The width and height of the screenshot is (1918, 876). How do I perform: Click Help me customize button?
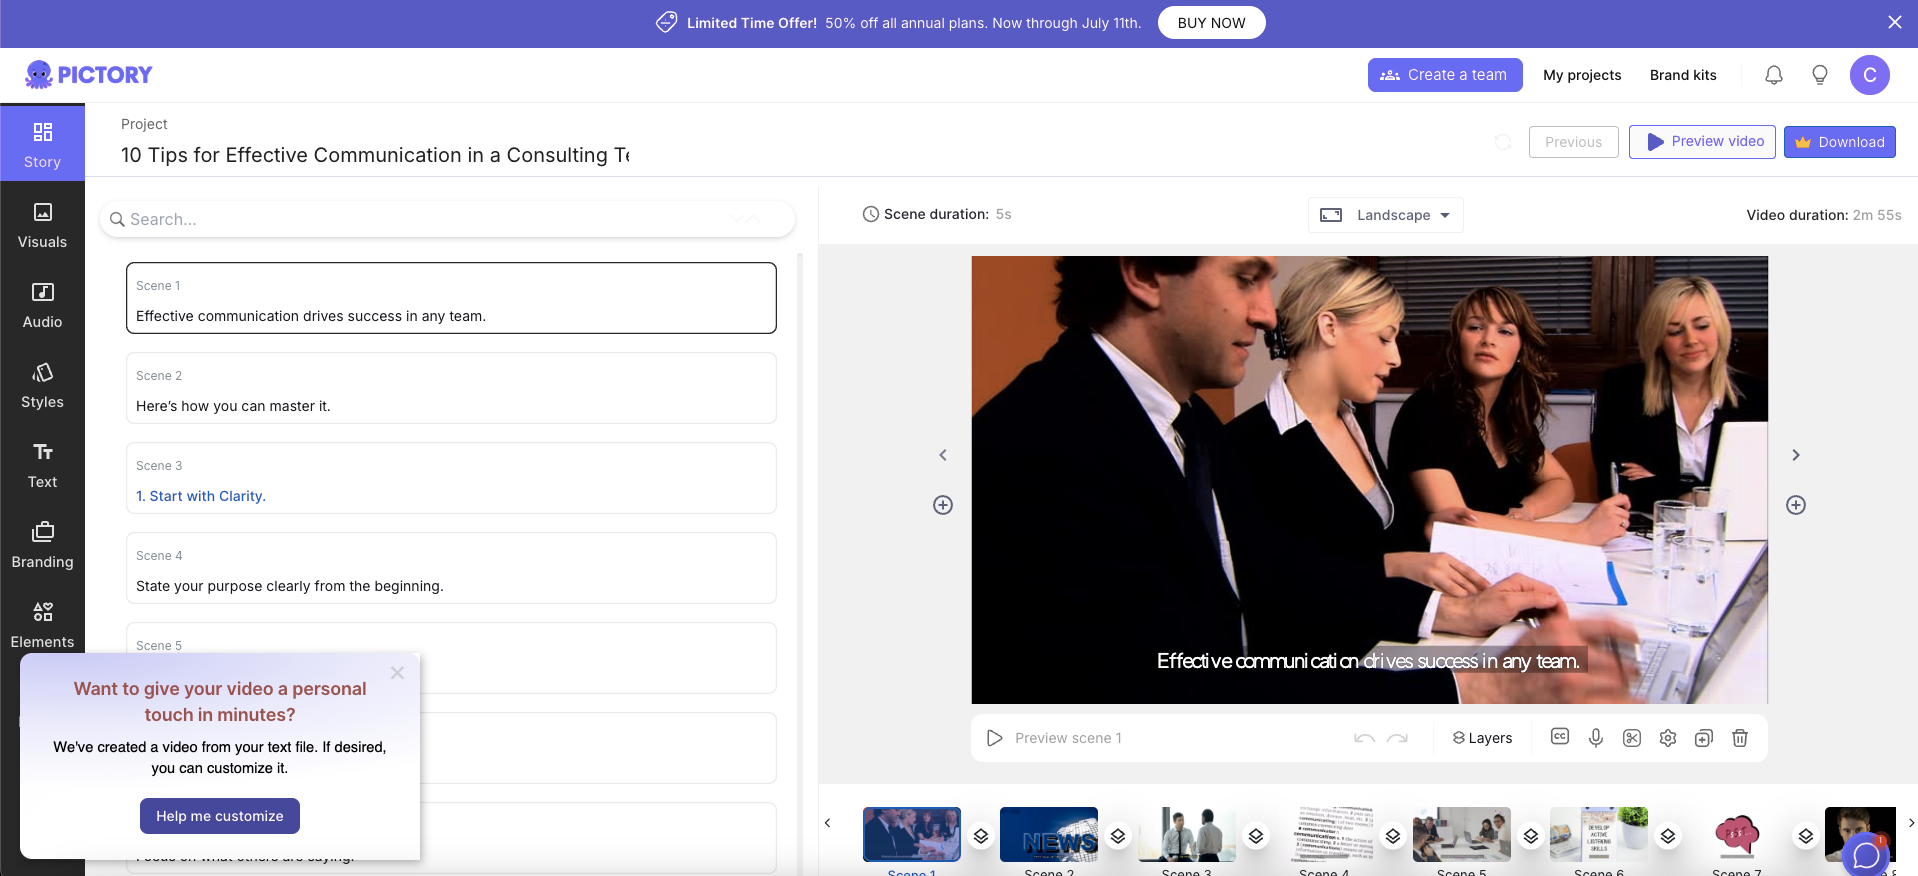pyautogui.click(x=220, y=816)
